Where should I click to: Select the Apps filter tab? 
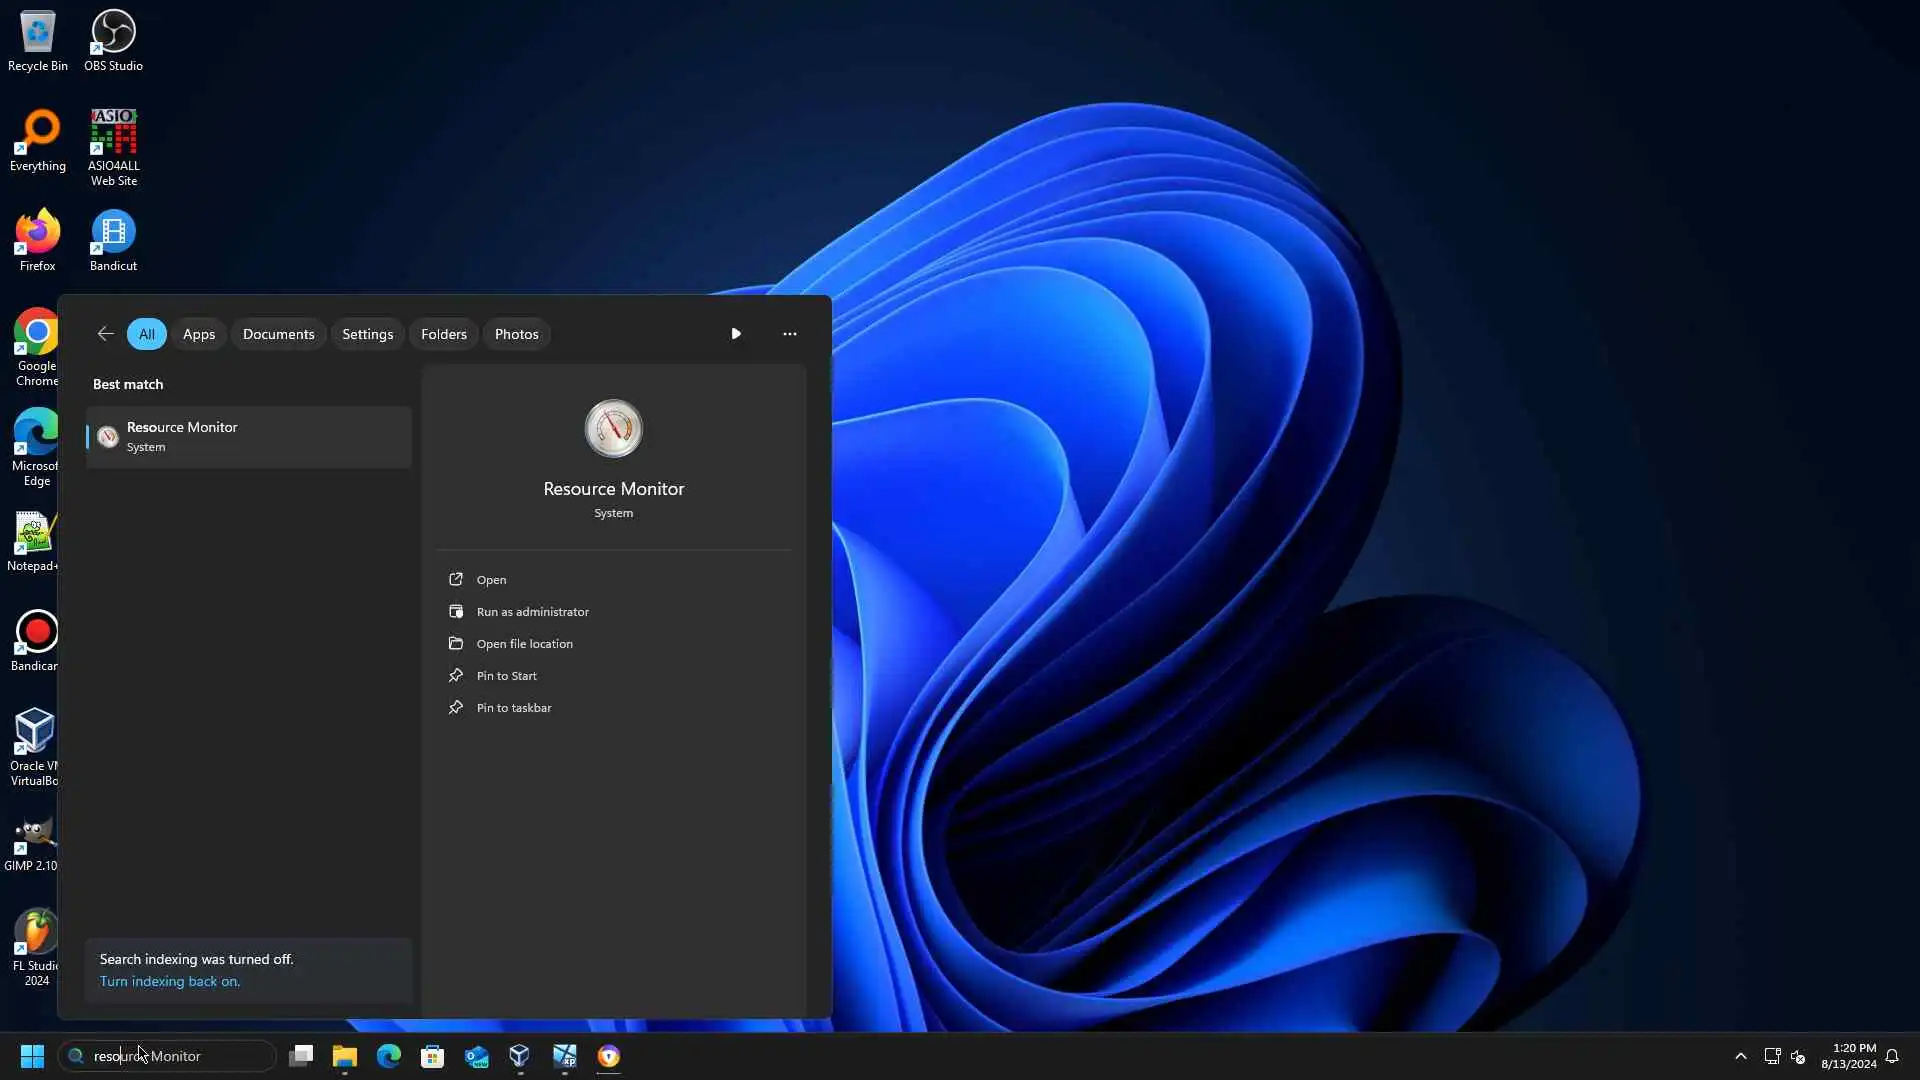tap(199, 334)
